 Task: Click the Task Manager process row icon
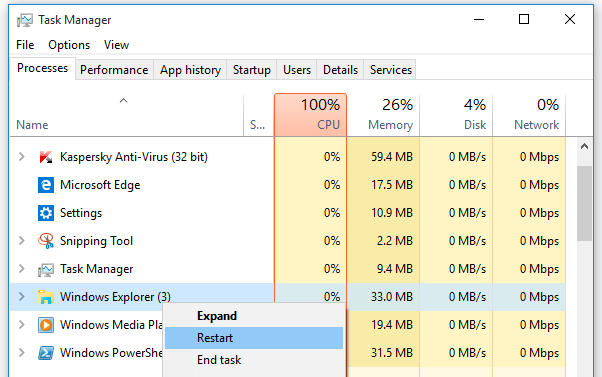coord(46,270)
